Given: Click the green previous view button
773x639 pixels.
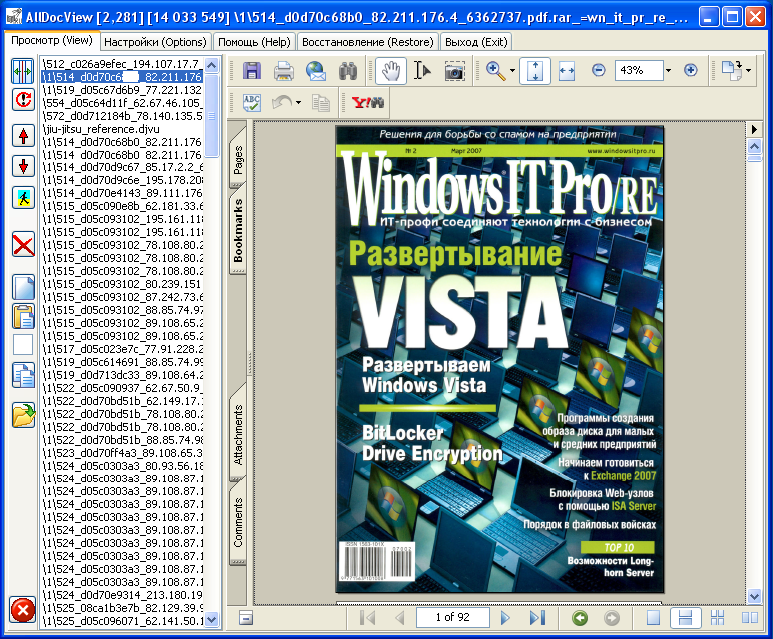Looking at the screenshot, I should pyautogui.click(x=580, y=617).
